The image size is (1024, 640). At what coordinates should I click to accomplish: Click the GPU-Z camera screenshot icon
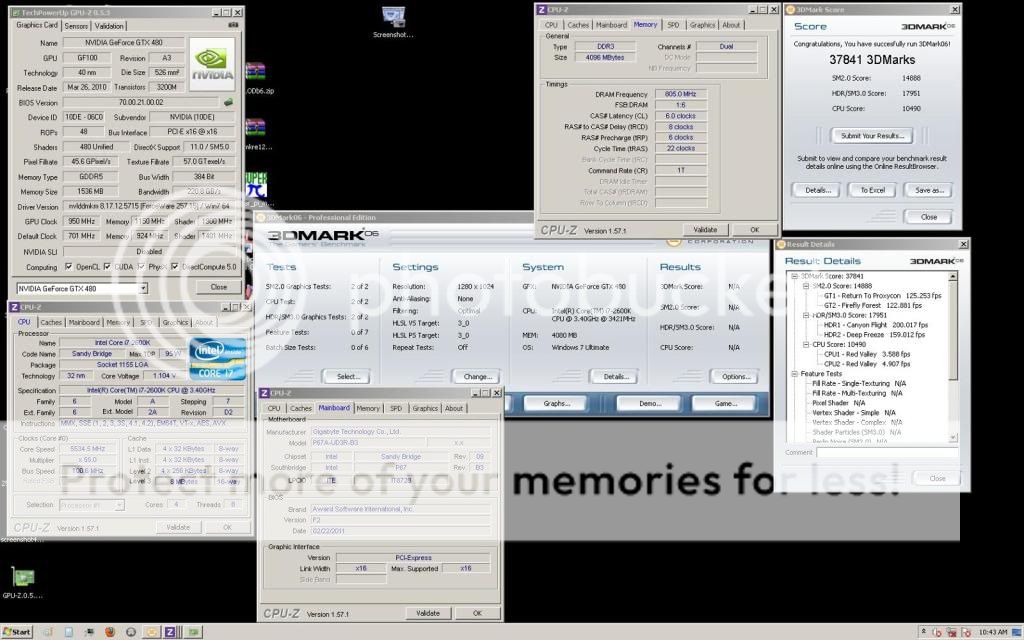coord(233,25)
